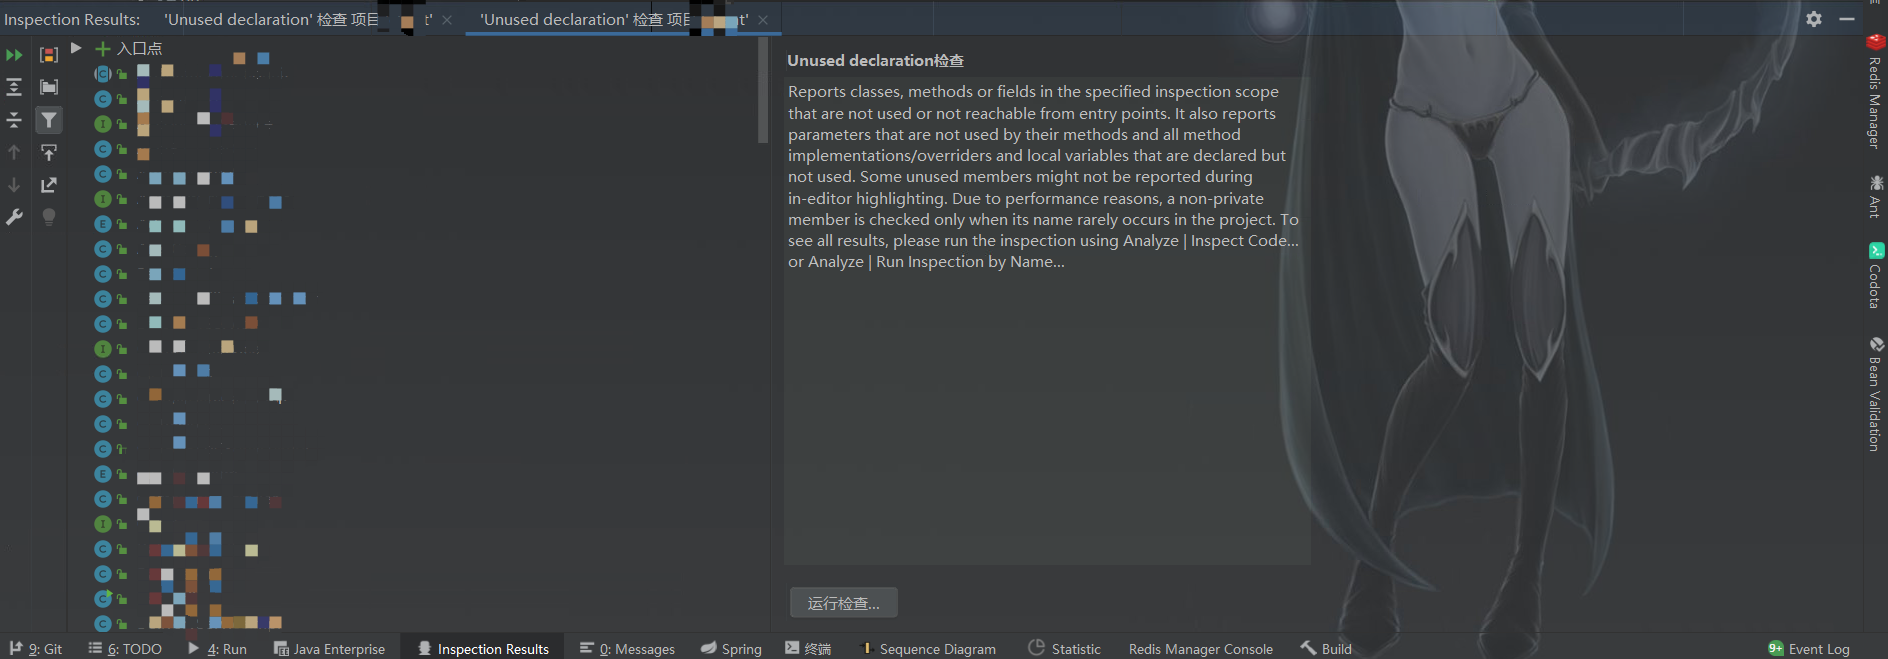Viewport: 1888px width, 659px height.
Task: Toggle the Filter resolved items button
Action: (48, 120)
